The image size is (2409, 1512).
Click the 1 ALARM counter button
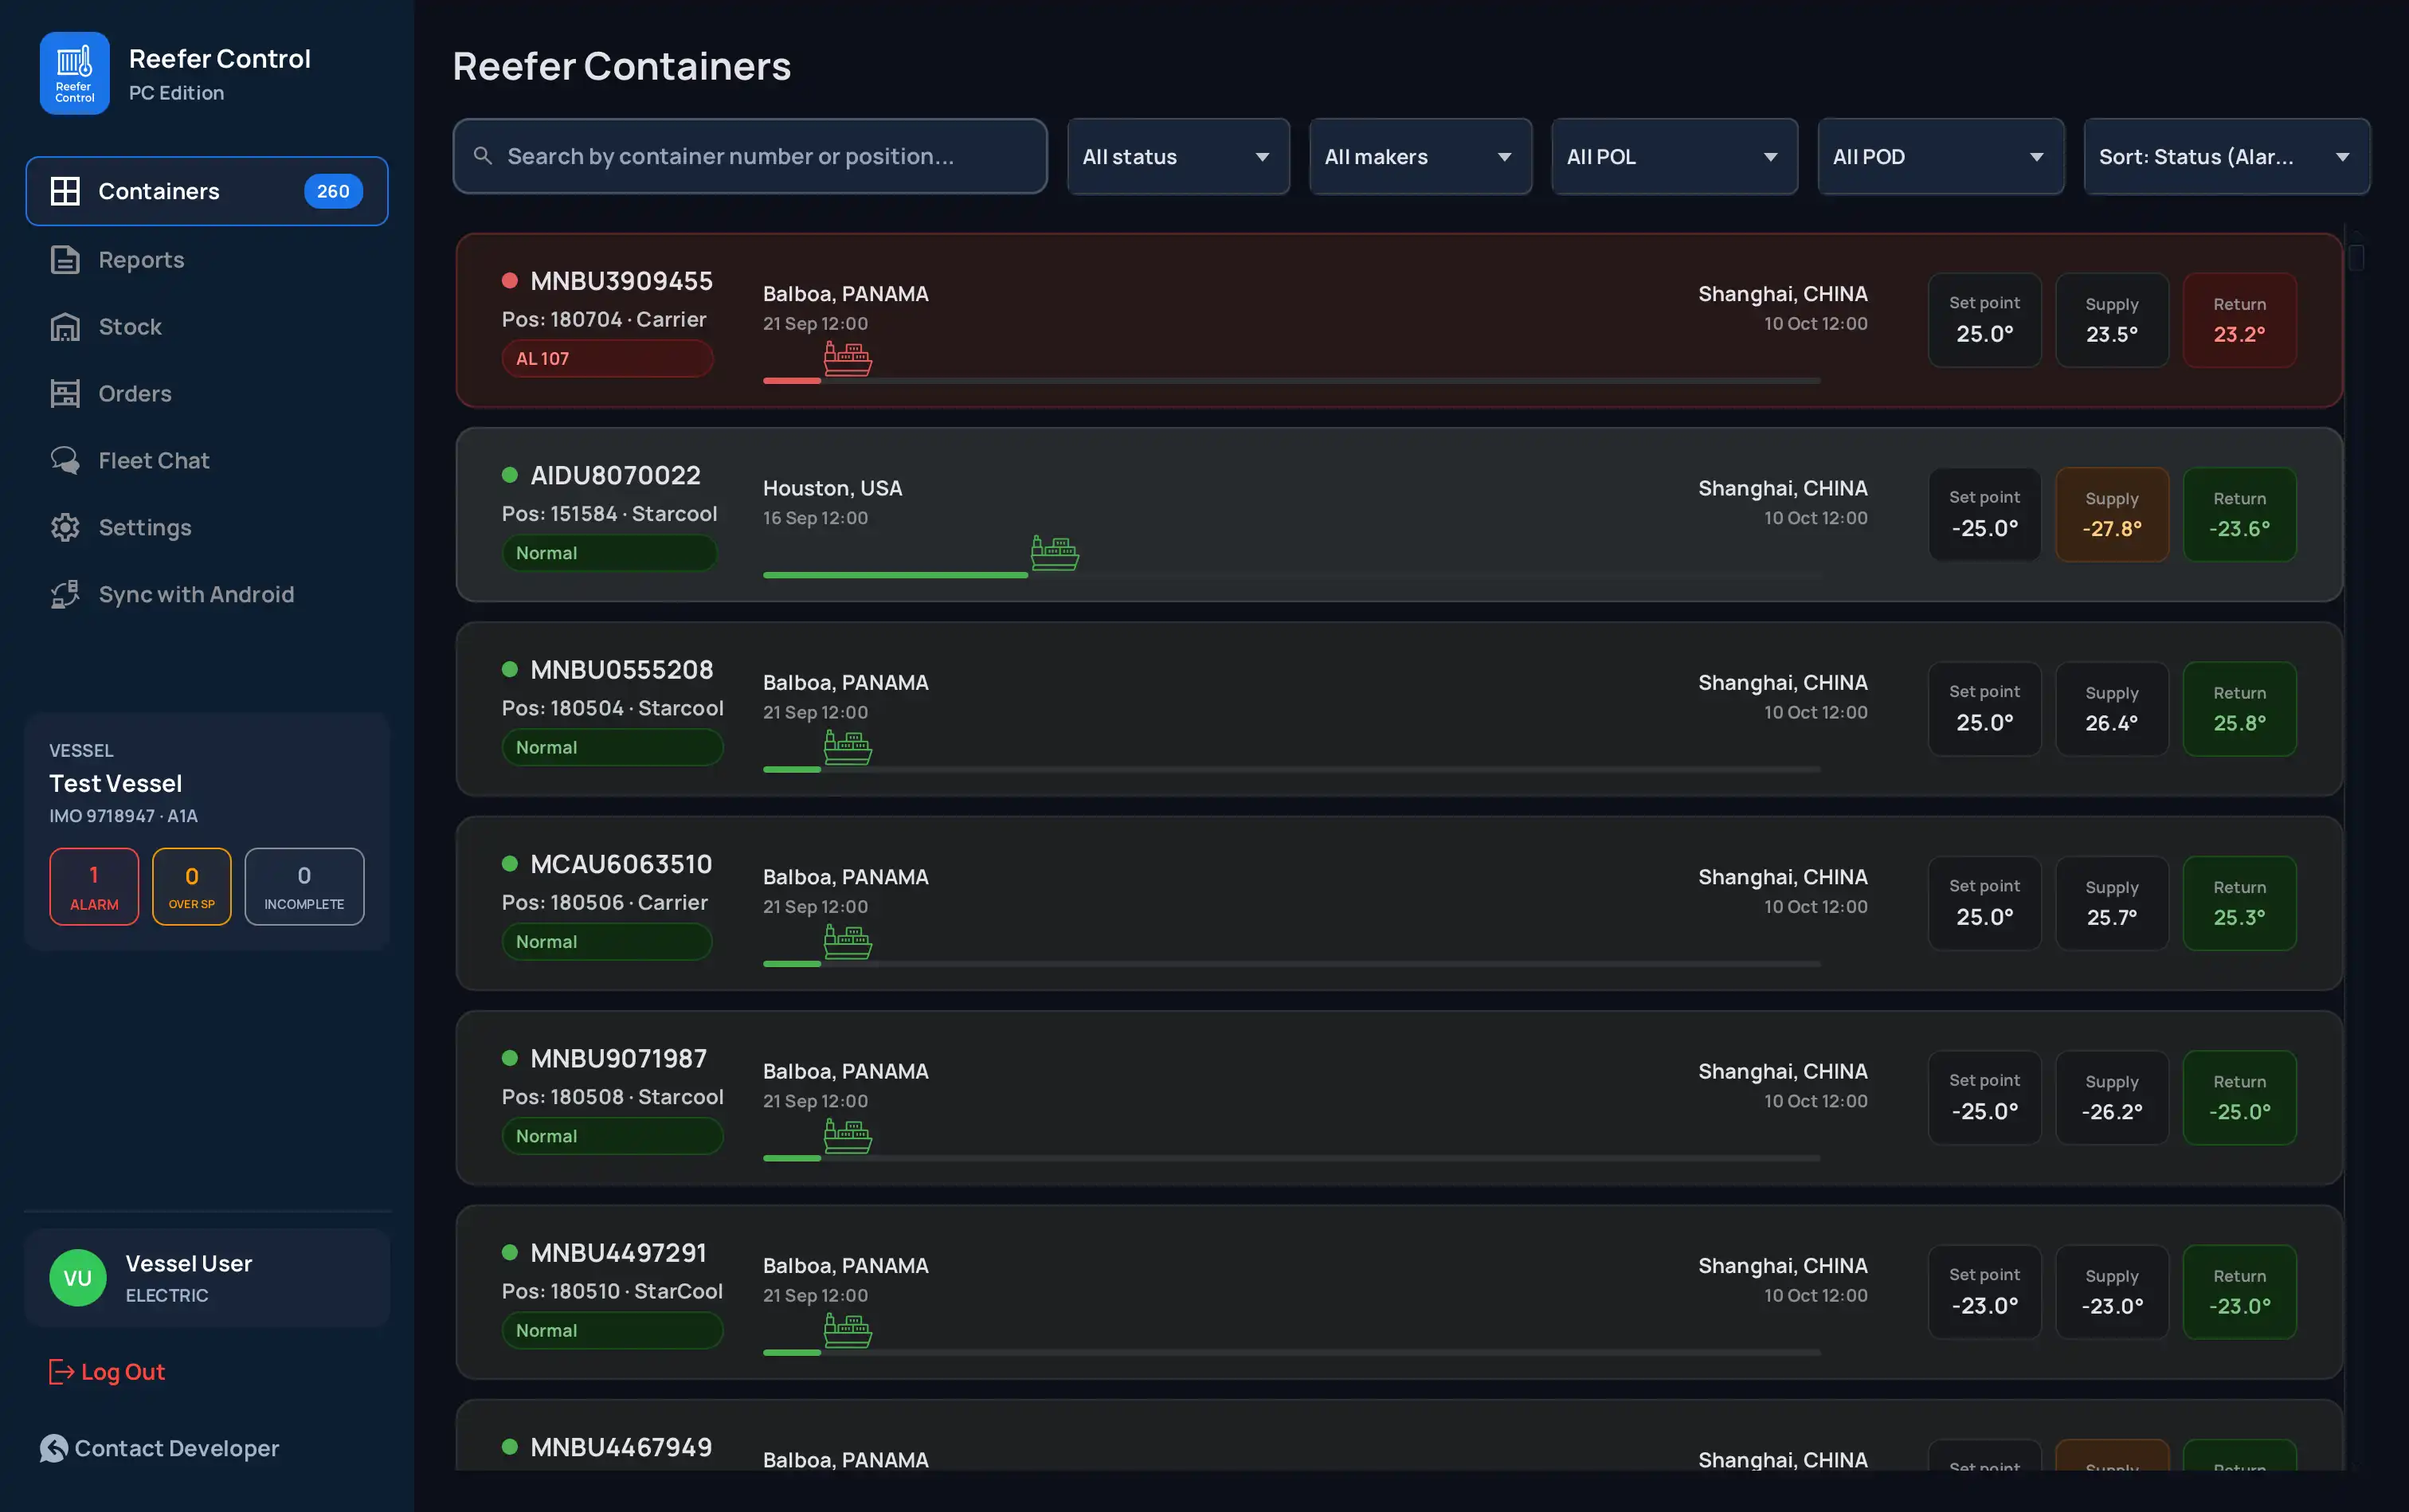tap(94, 887)
